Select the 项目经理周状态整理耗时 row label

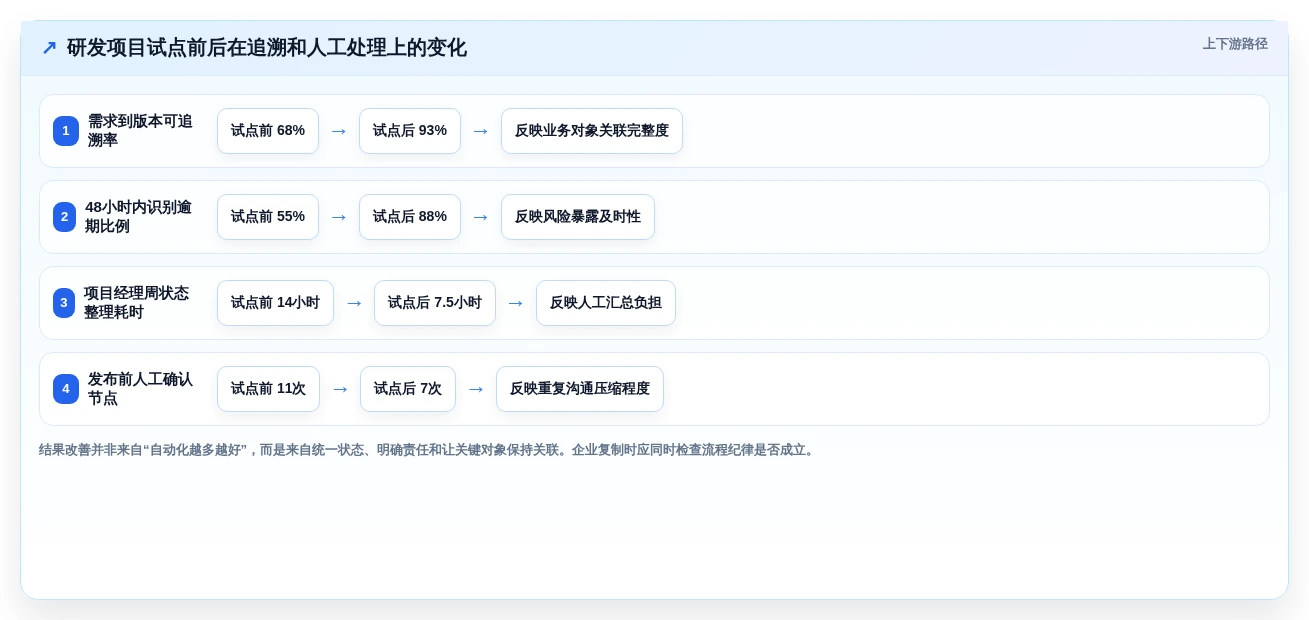coord(136,303)
